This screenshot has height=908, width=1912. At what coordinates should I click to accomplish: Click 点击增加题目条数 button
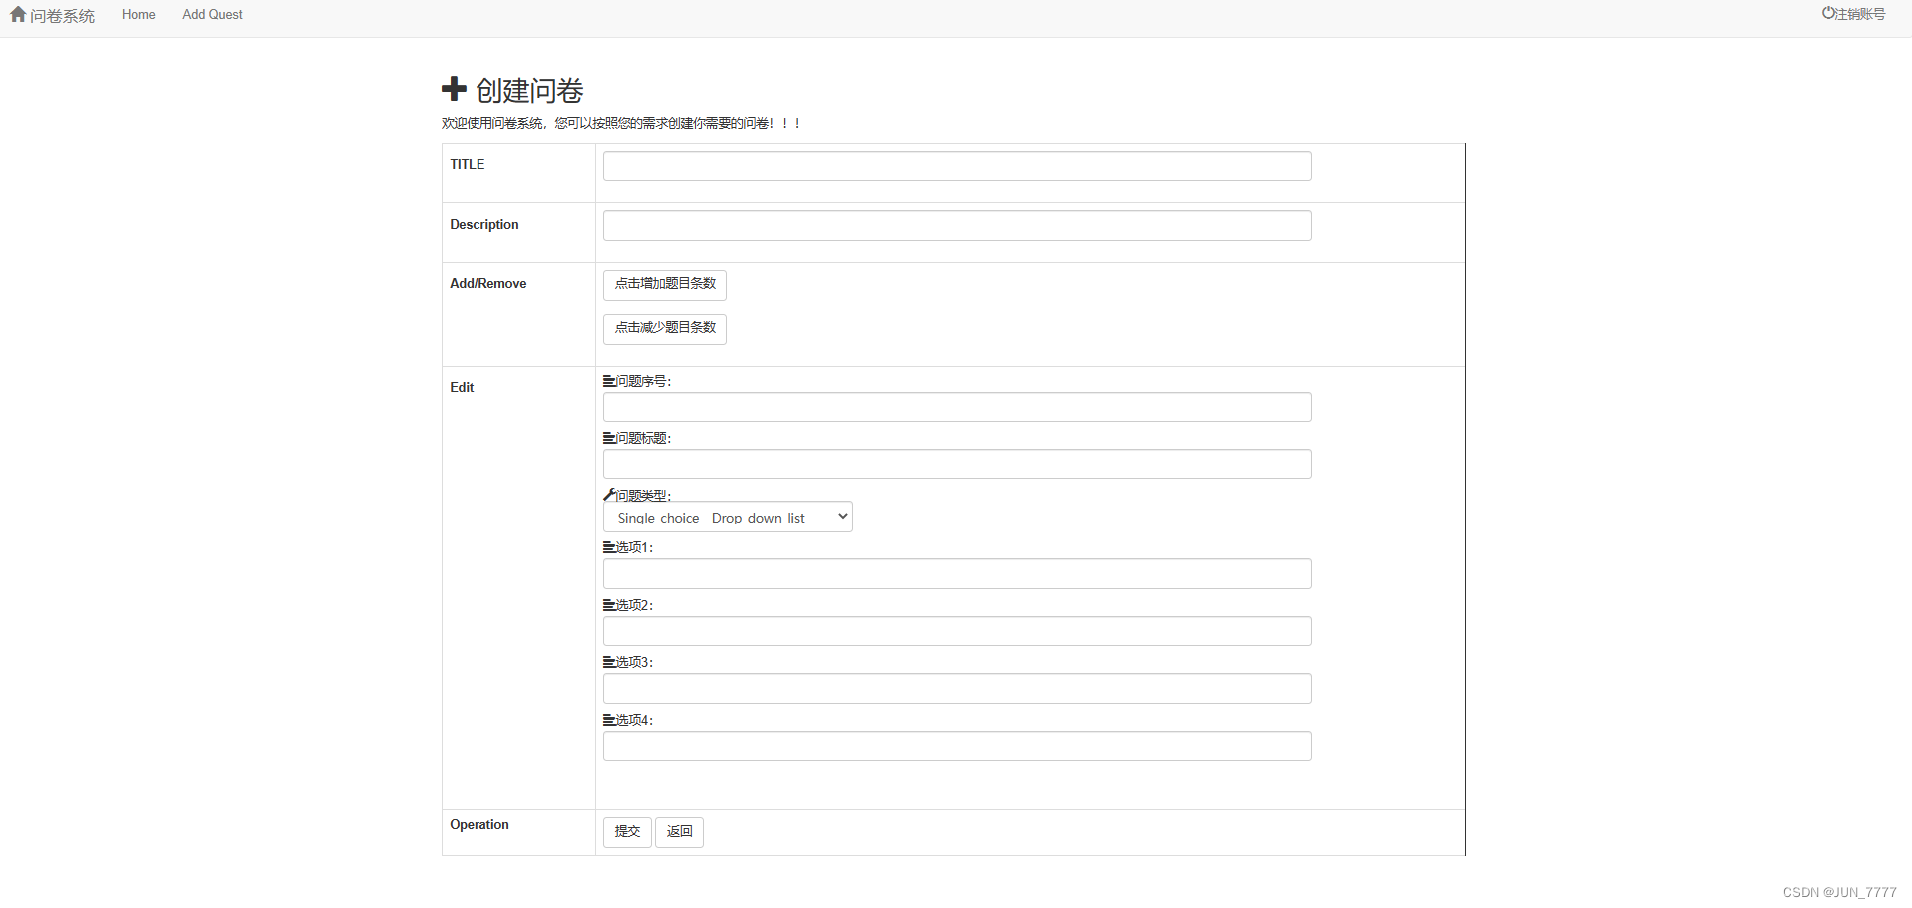click(665, 285)
